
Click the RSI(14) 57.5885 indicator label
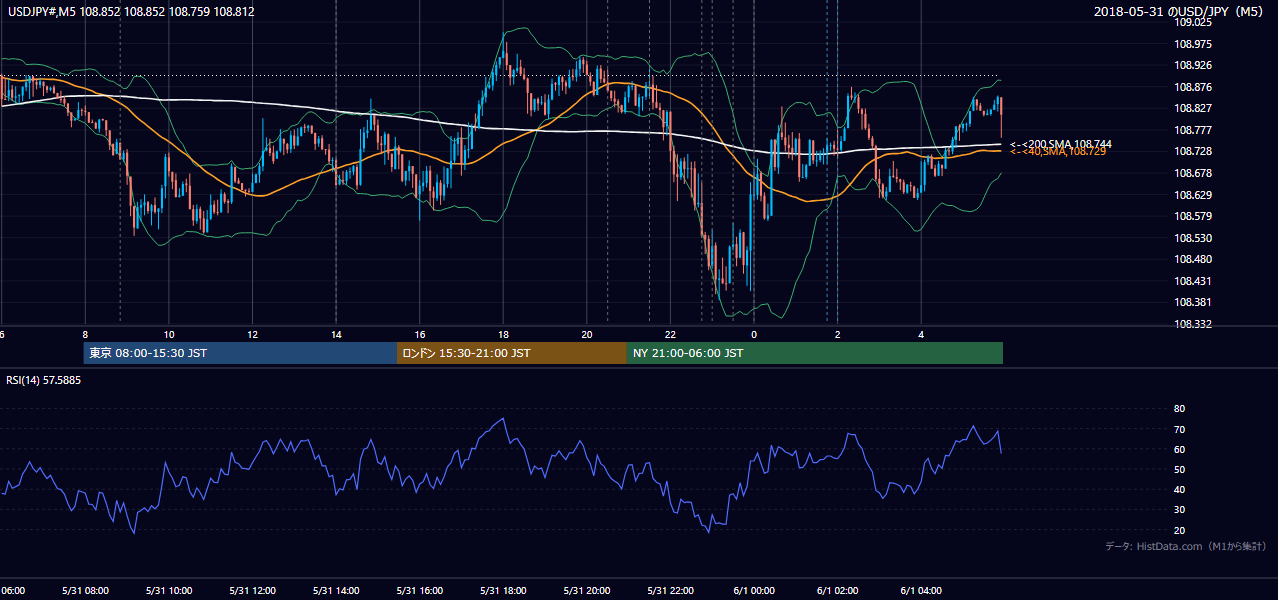pos(44,380)
